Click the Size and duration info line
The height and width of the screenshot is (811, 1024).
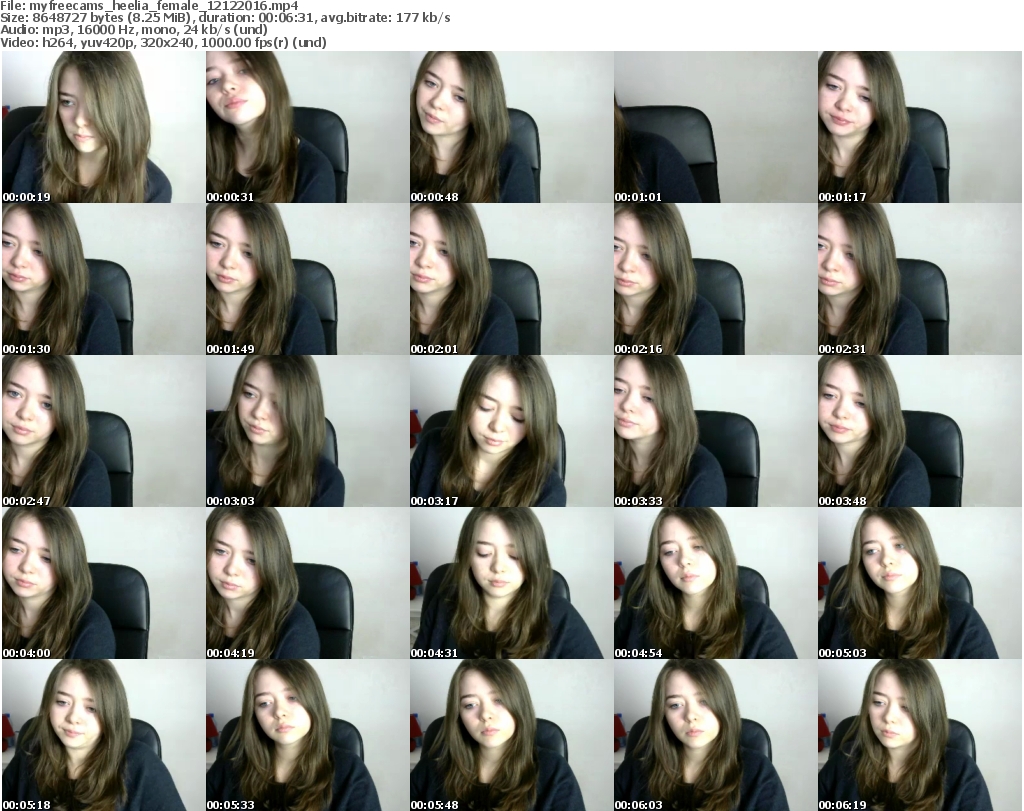click(x=225, y=18)
